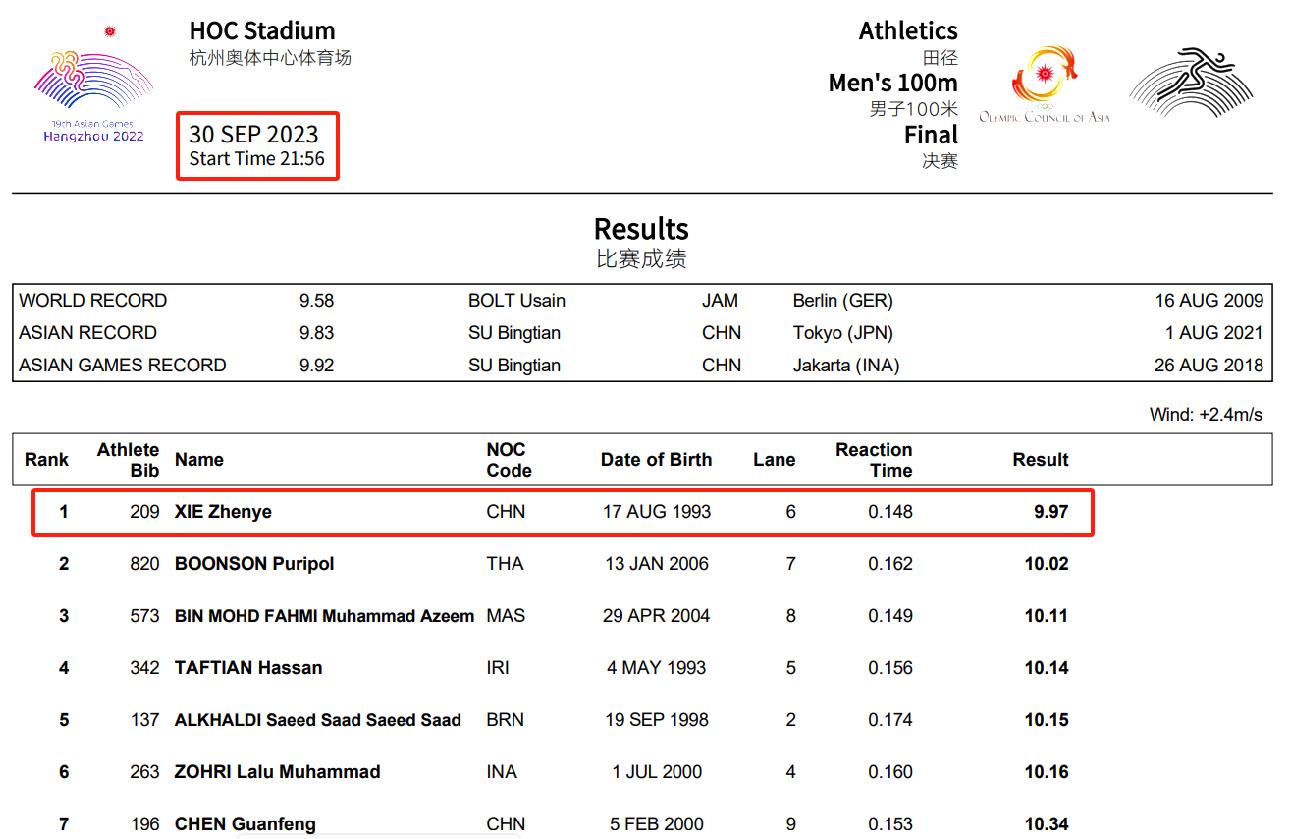Select the name XIE Zhenye
1291x839 pixels.
pos(223,512)
